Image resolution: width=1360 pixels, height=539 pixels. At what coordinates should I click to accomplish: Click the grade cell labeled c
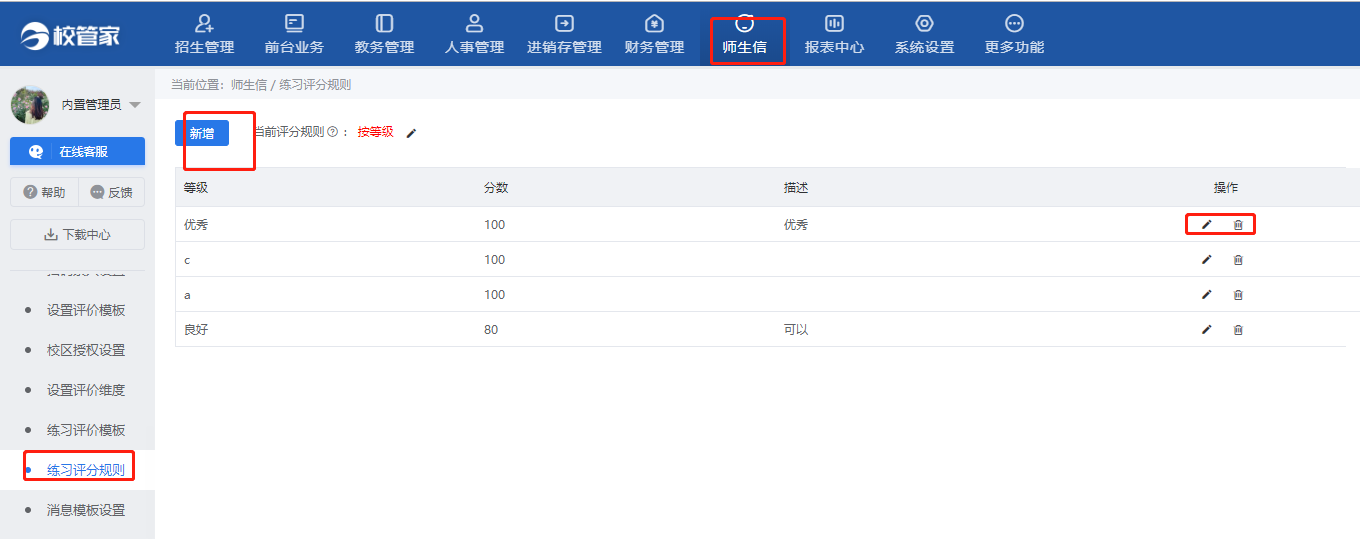pos(187,260)
